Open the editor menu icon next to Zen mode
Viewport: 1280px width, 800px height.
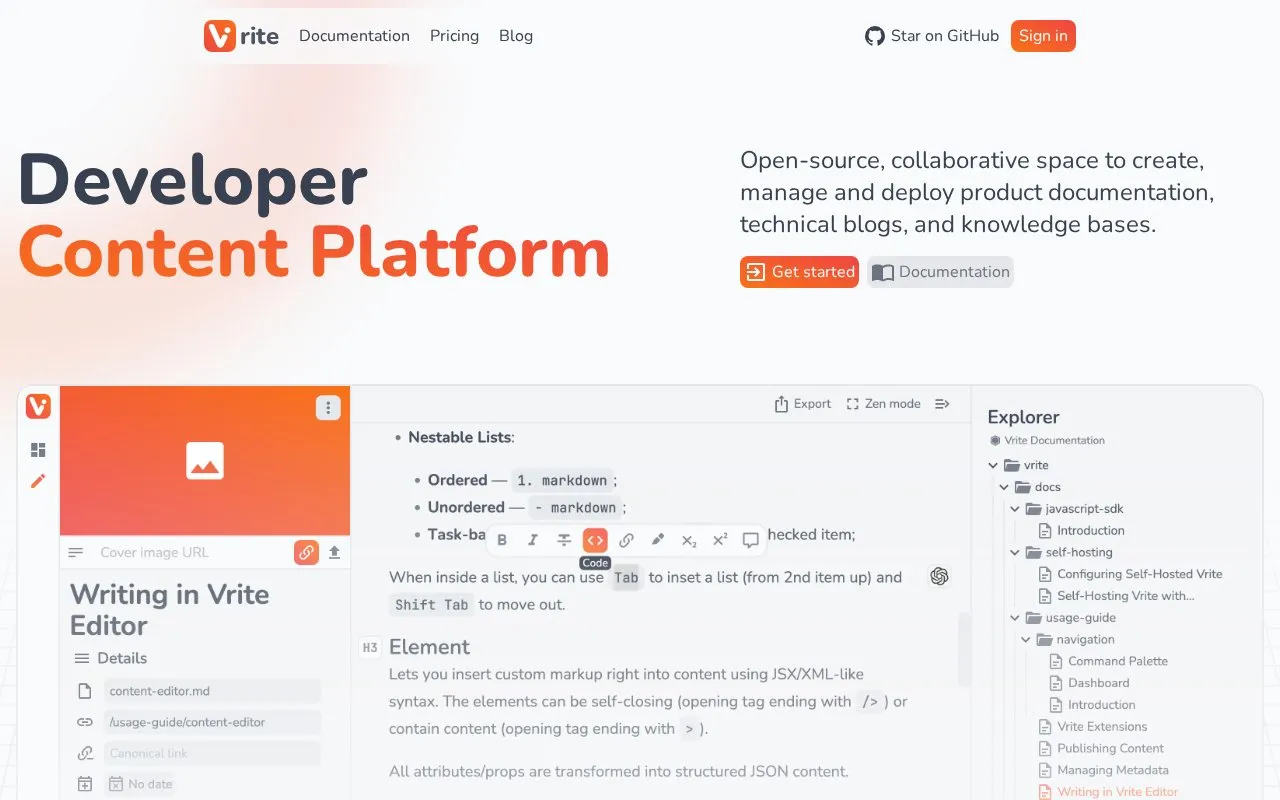(942, 404)
